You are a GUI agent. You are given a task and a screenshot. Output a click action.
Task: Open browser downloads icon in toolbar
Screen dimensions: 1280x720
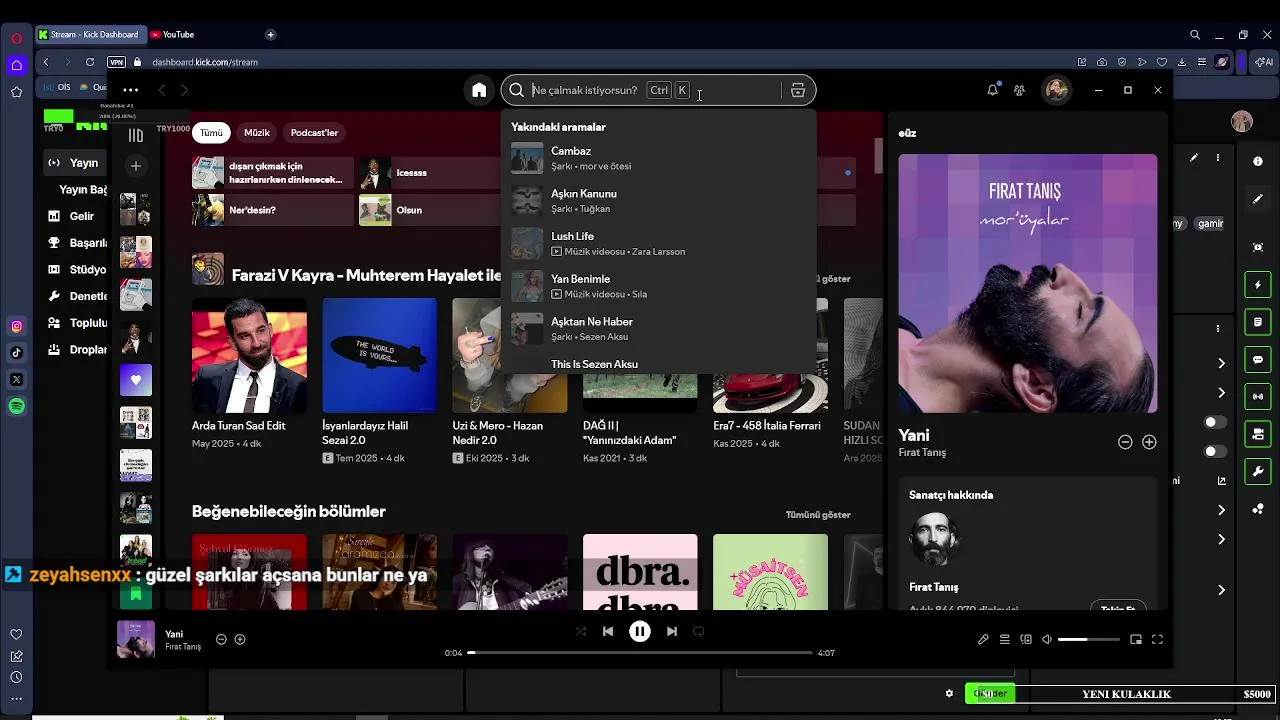tap(1182, 62)
